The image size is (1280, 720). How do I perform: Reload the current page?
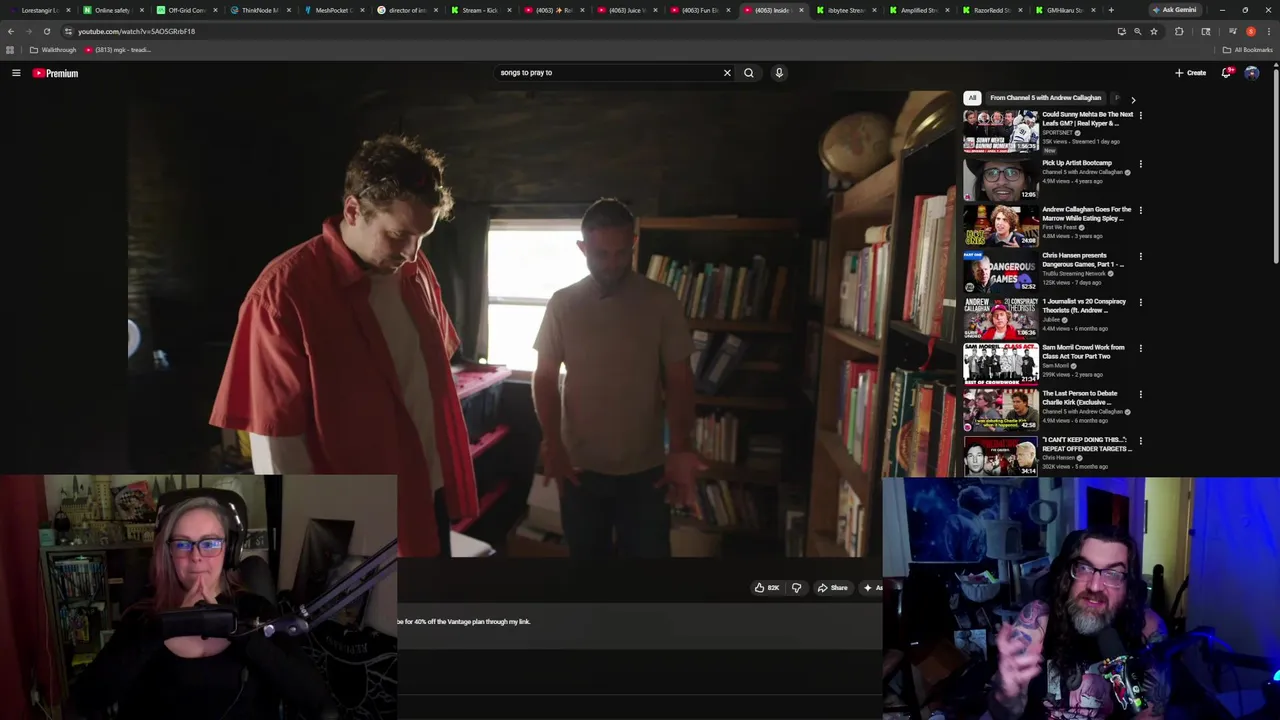point(46,31)
